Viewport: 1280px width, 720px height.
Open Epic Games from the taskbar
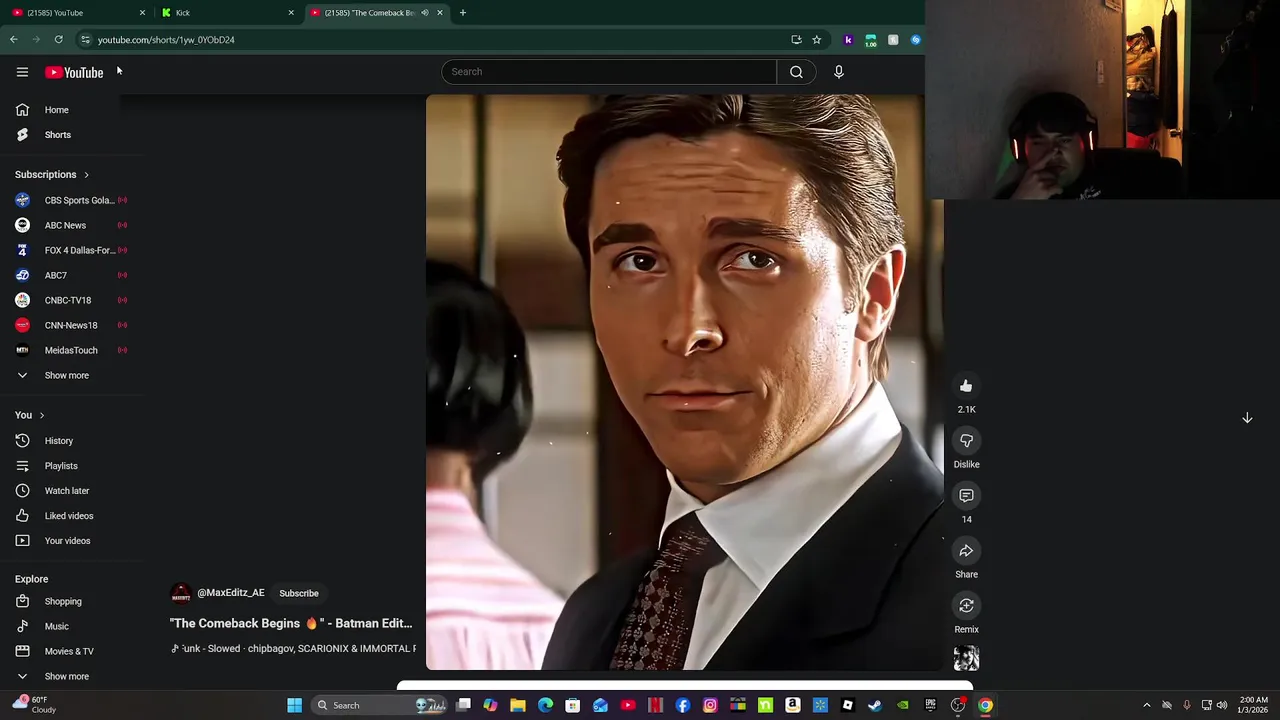click(930, 706)
